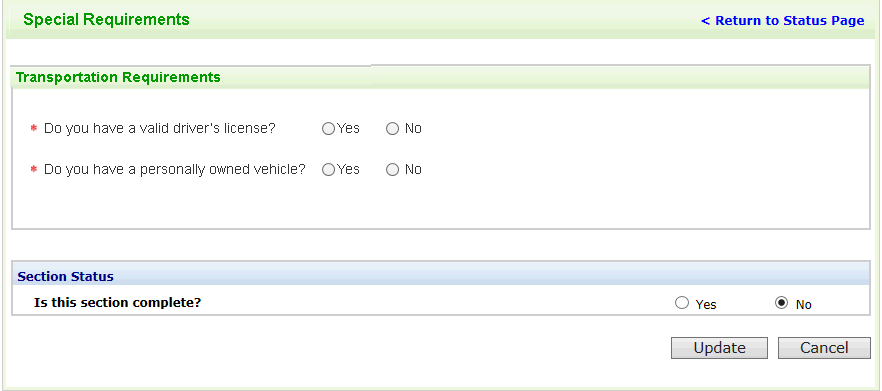Click the driver's license question text
The width and height of the screenshot is (882, 391).
coord(160,129)
